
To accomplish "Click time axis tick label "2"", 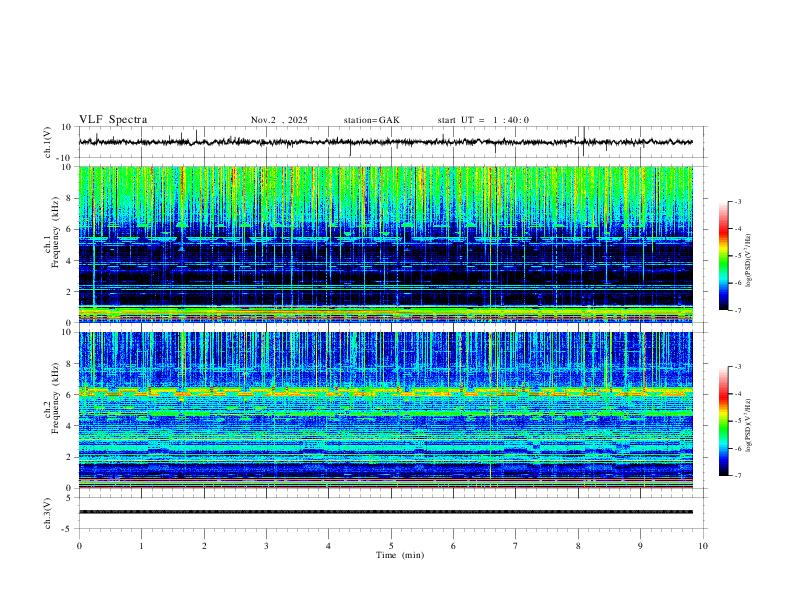I will point(204,546).
